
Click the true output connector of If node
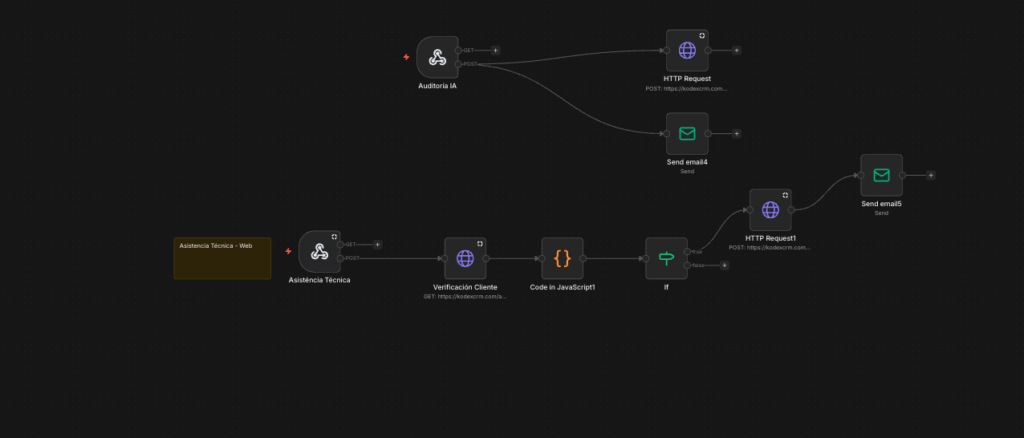(x=687, y=251)
